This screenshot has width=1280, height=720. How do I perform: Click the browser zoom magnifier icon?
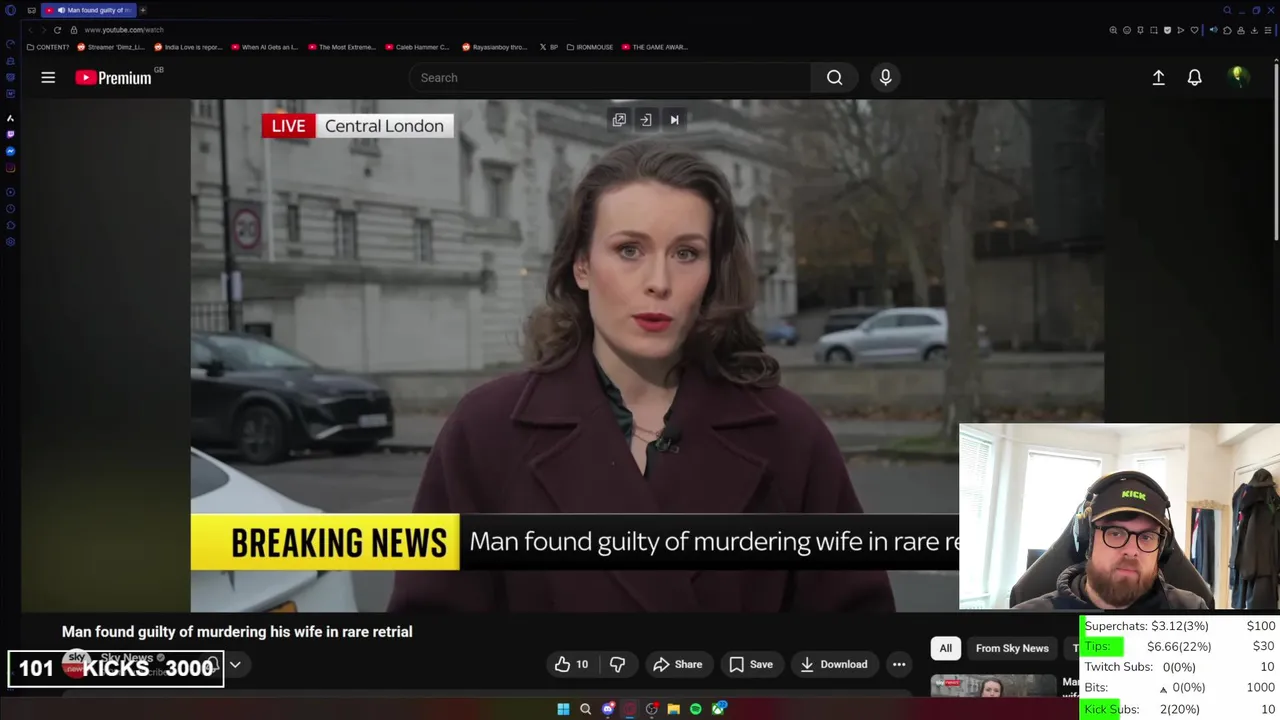click(1113, 30)
